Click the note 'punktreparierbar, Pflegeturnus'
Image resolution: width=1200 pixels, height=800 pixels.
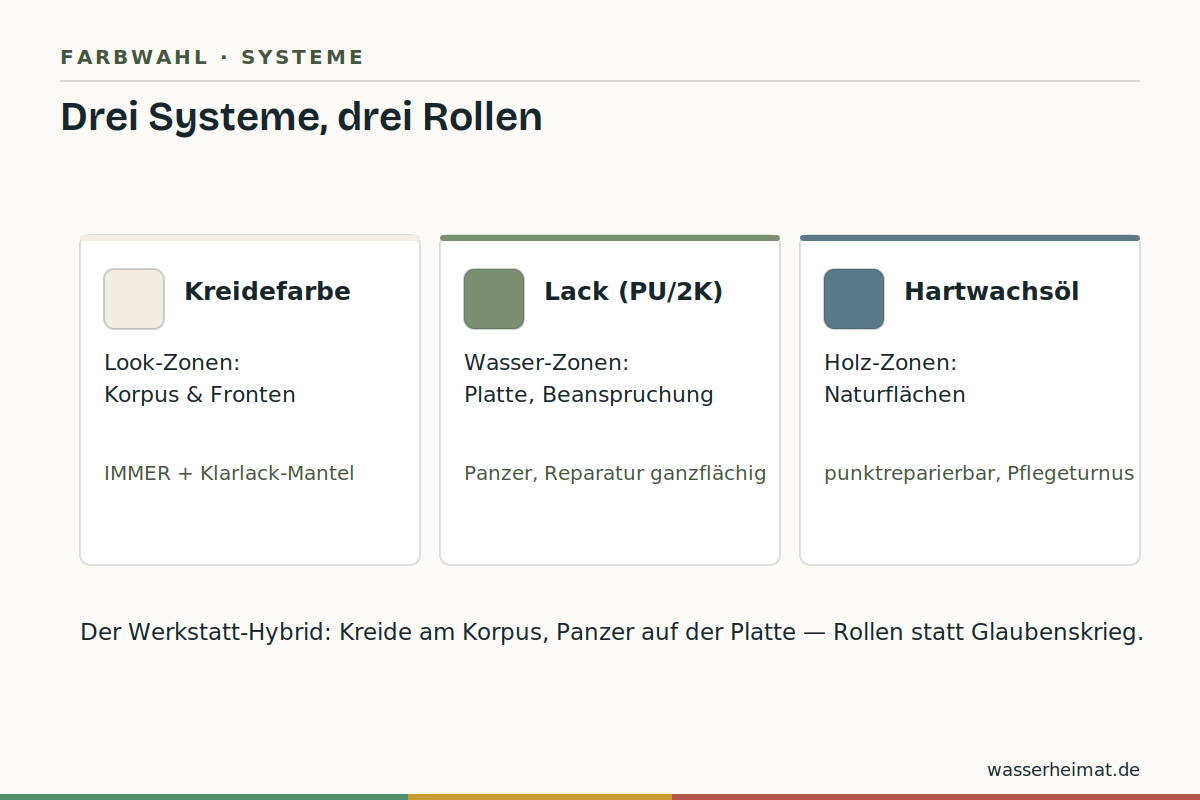tap(979, 474)
